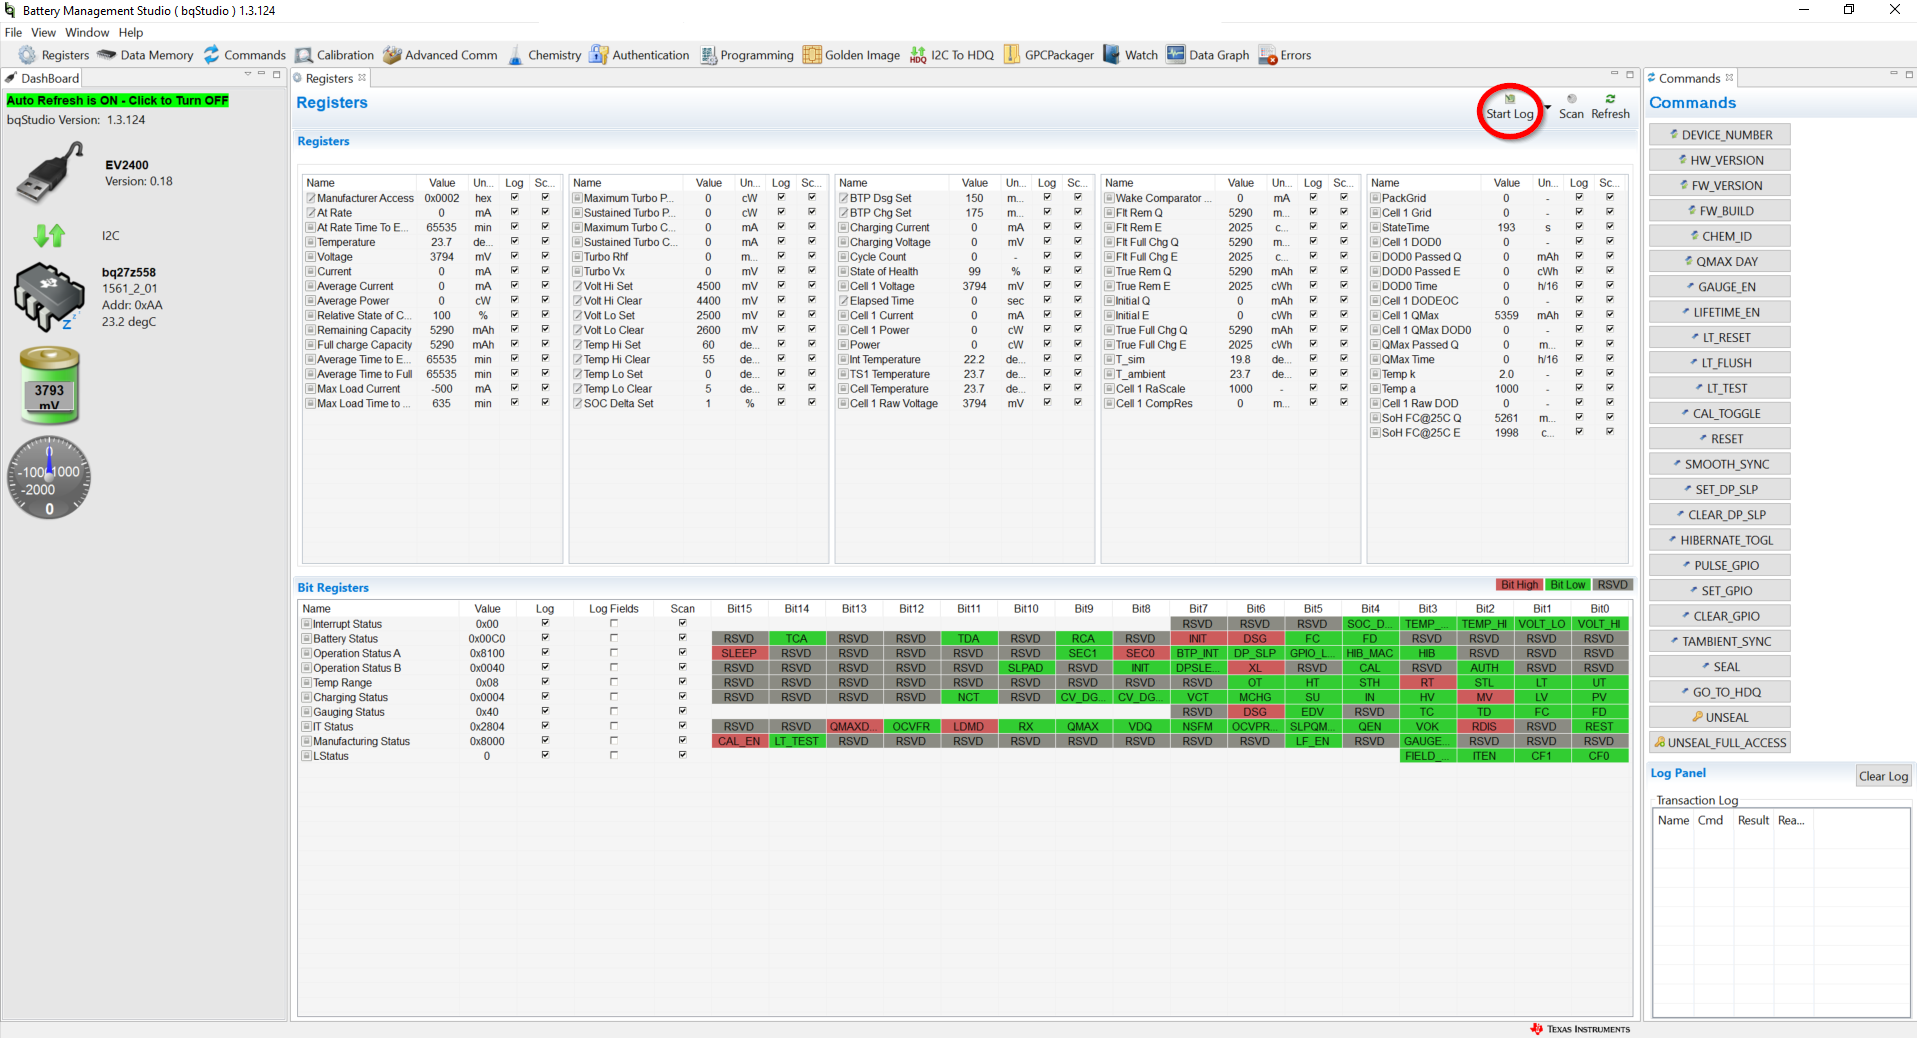Image resolution: width=1917 pixels, height=1038 pixels.
Task: Select the Advanced Comm tool
Action: click(x=440, y=55)
